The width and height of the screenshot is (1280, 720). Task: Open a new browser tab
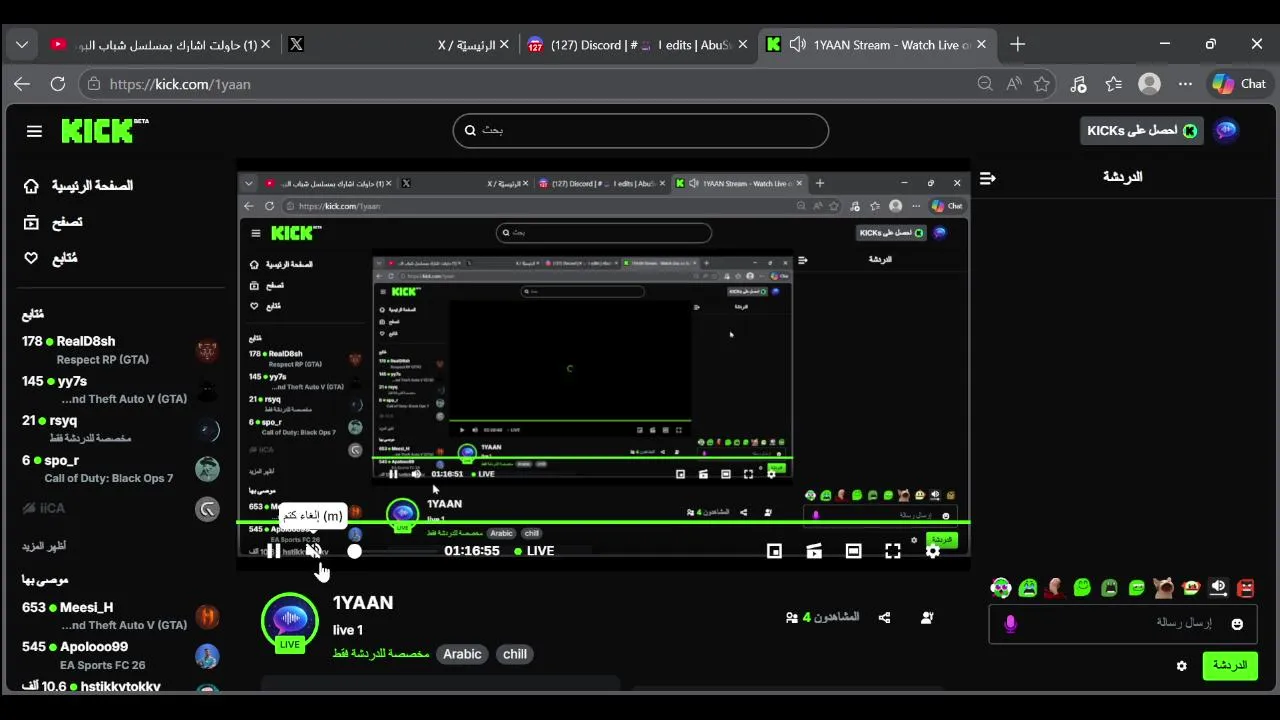tap(1017, 44)
